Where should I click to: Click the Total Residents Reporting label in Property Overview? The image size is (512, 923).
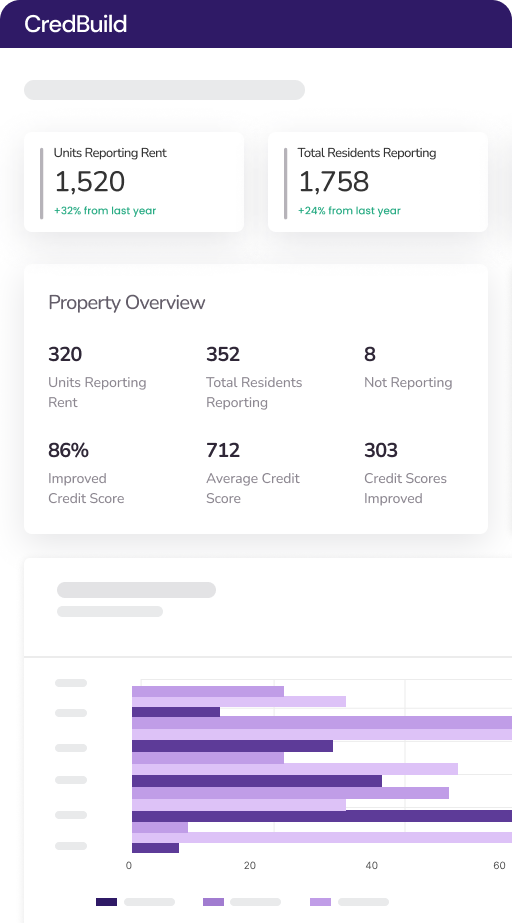[254, 392]
